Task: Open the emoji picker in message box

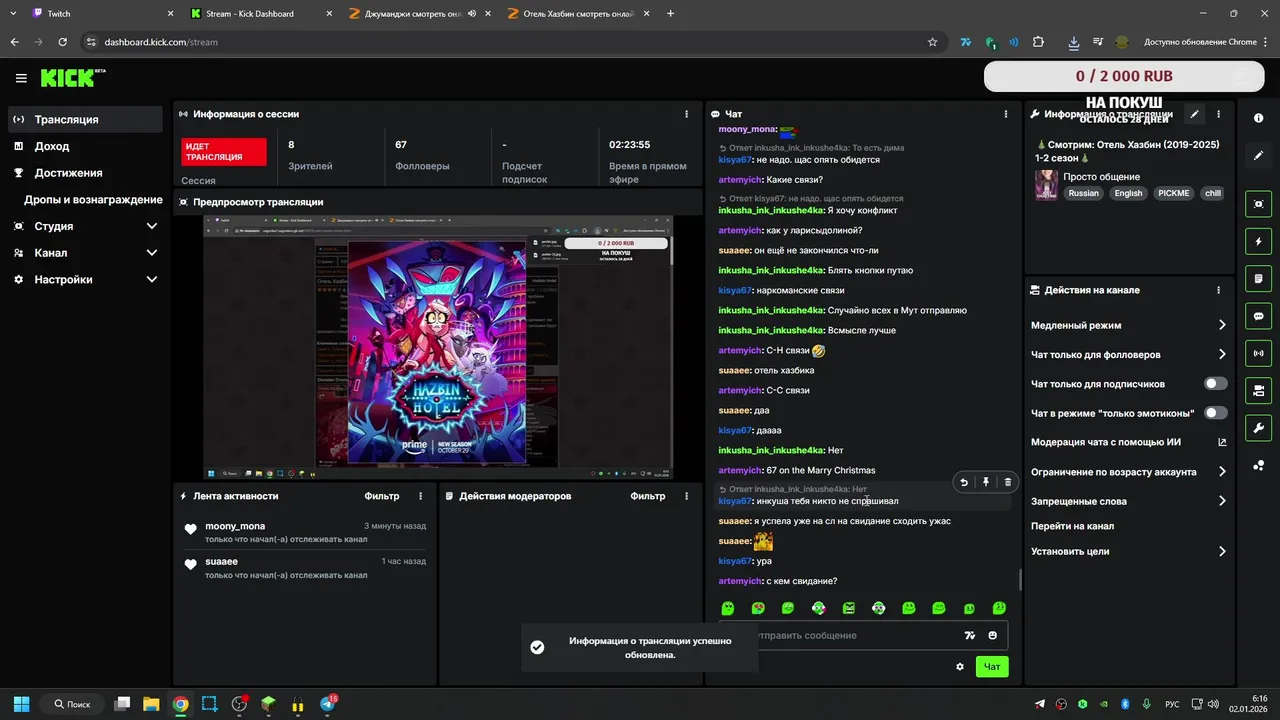Action: (993, 635)
